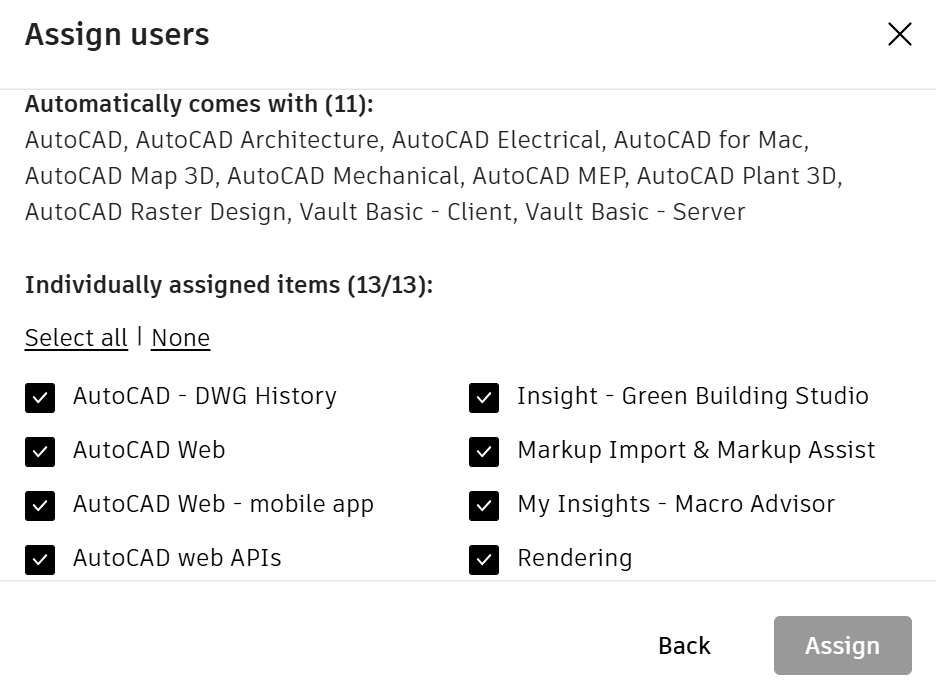
Task: Uncheck AutoCAD Web - mobile app
Action: (x=40, y=506)
